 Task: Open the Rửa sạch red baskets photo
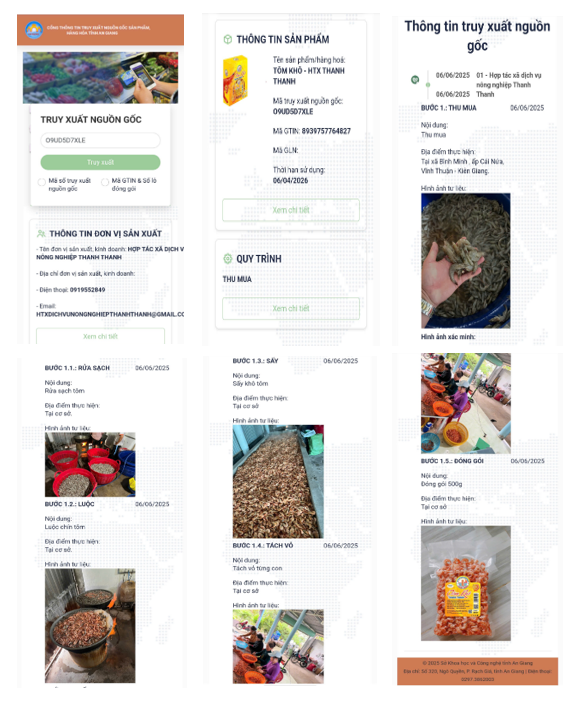click(x=90, y=464)
